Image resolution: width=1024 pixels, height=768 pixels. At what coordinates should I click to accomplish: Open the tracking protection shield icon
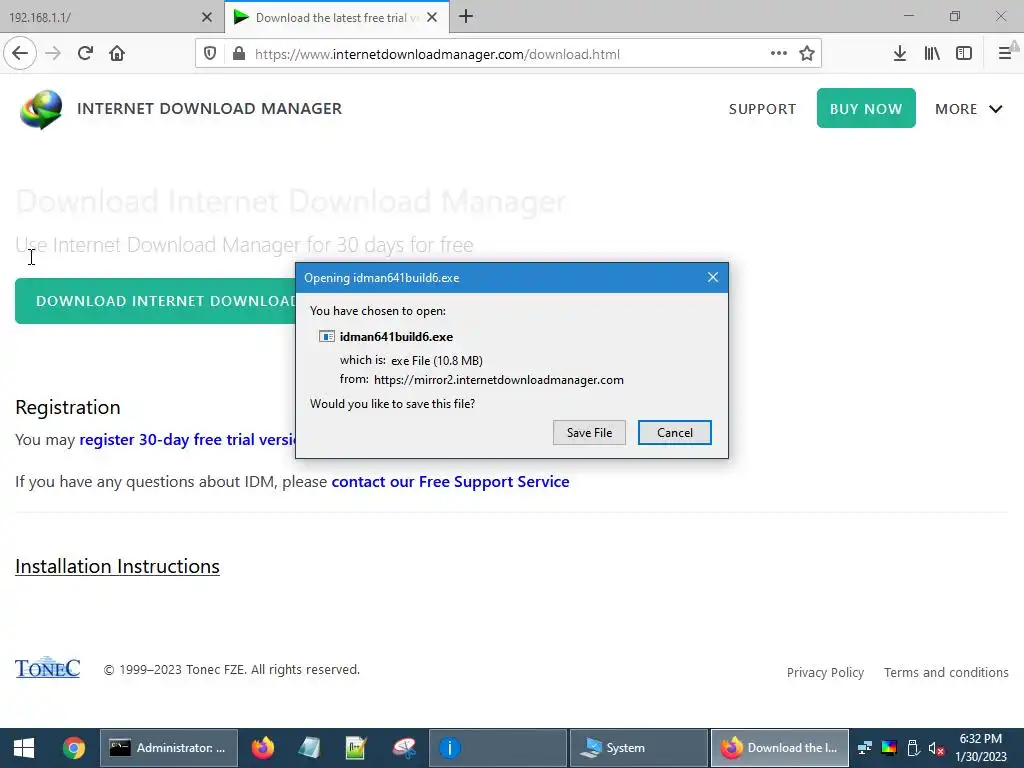click(x=210, y=54)
